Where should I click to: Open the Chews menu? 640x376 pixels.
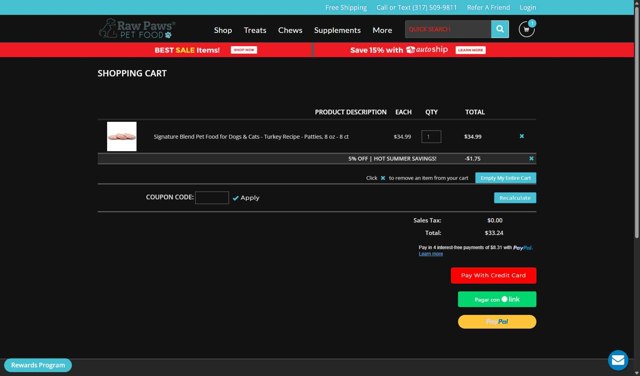point(290,30)
